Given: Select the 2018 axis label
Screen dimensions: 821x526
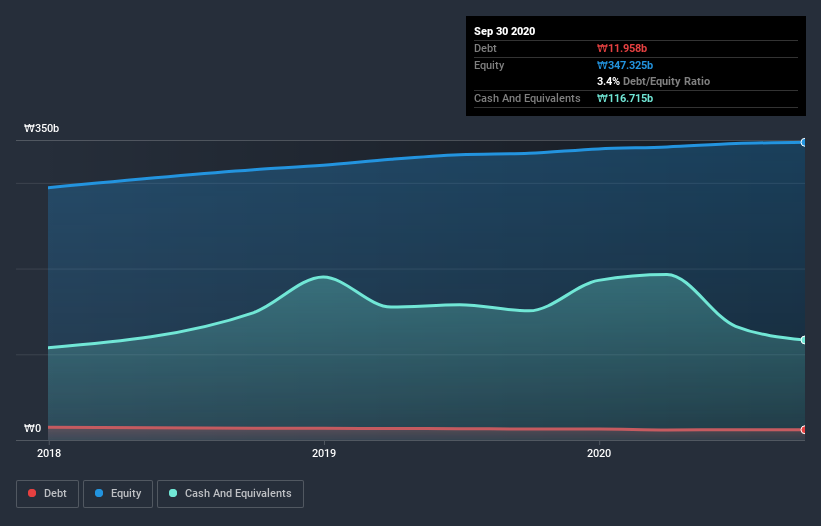Looking at the screenshot, I should 49,453.
